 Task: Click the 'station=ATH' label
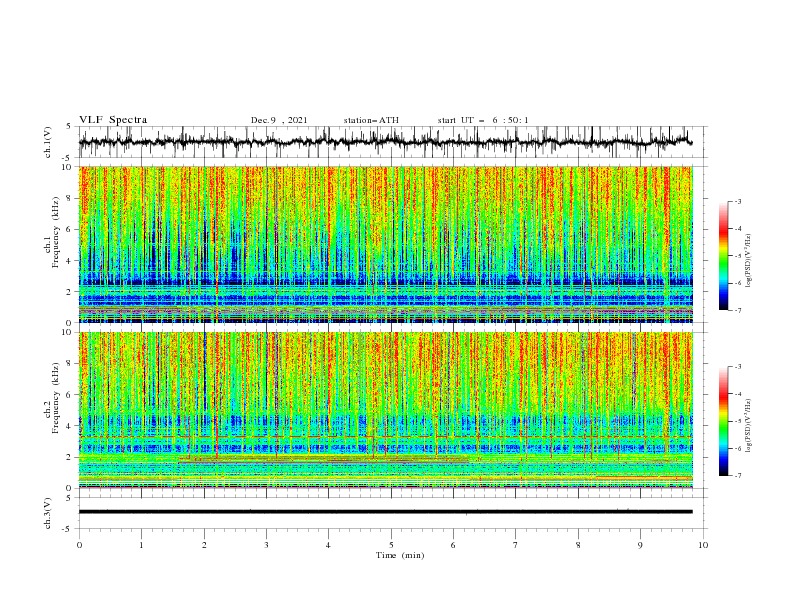(371, 120)
